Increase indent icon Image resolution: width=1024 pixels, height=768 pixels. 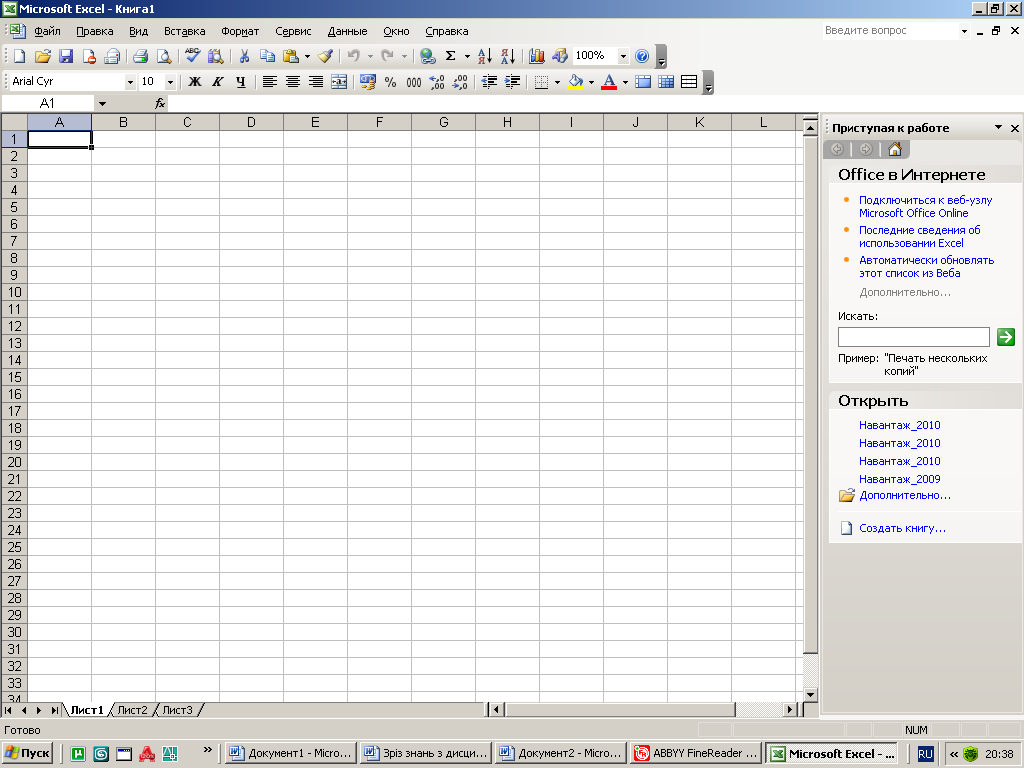(513, 82)
